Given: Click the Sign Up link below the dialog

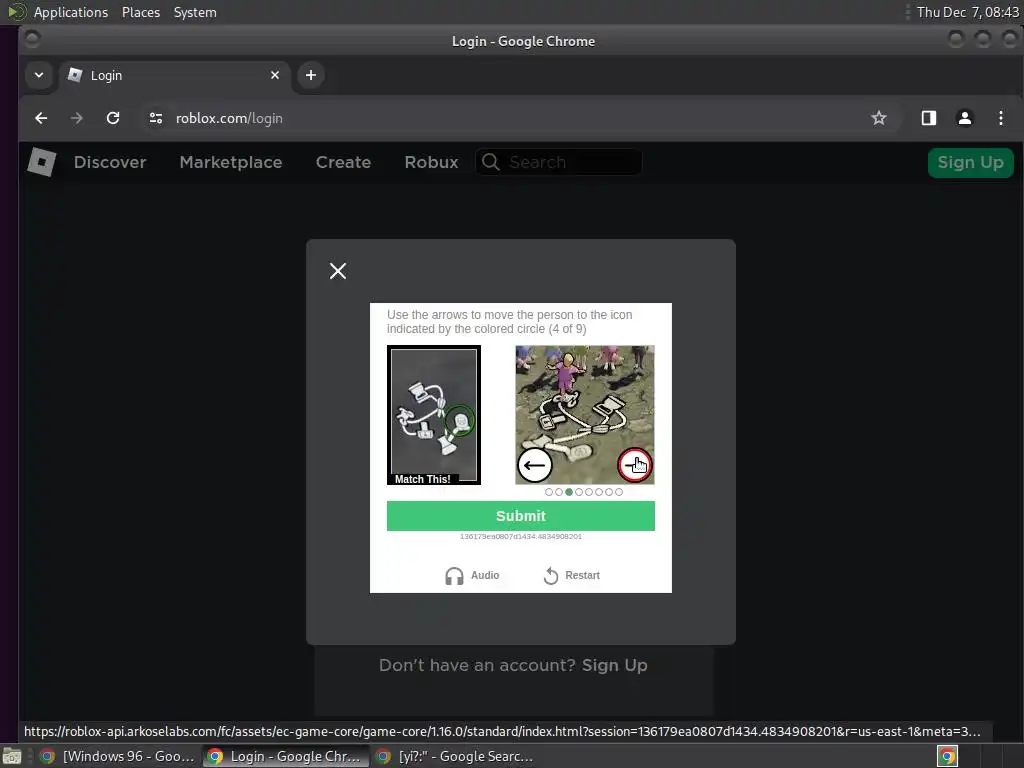Looking at the screenshot, I should (615, 665).
